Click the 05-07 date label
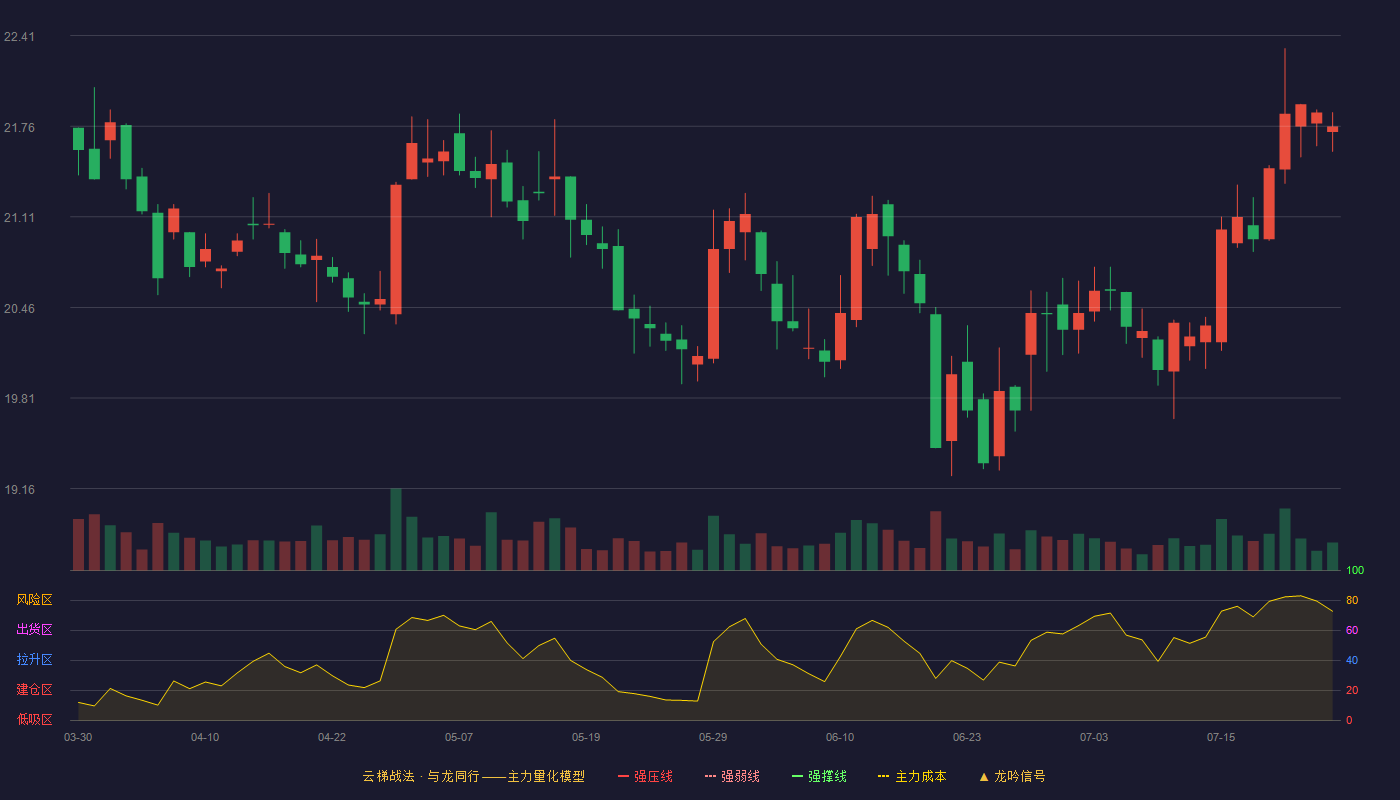Viewport: 1400px width, 800px height. (x=459, y=737)
